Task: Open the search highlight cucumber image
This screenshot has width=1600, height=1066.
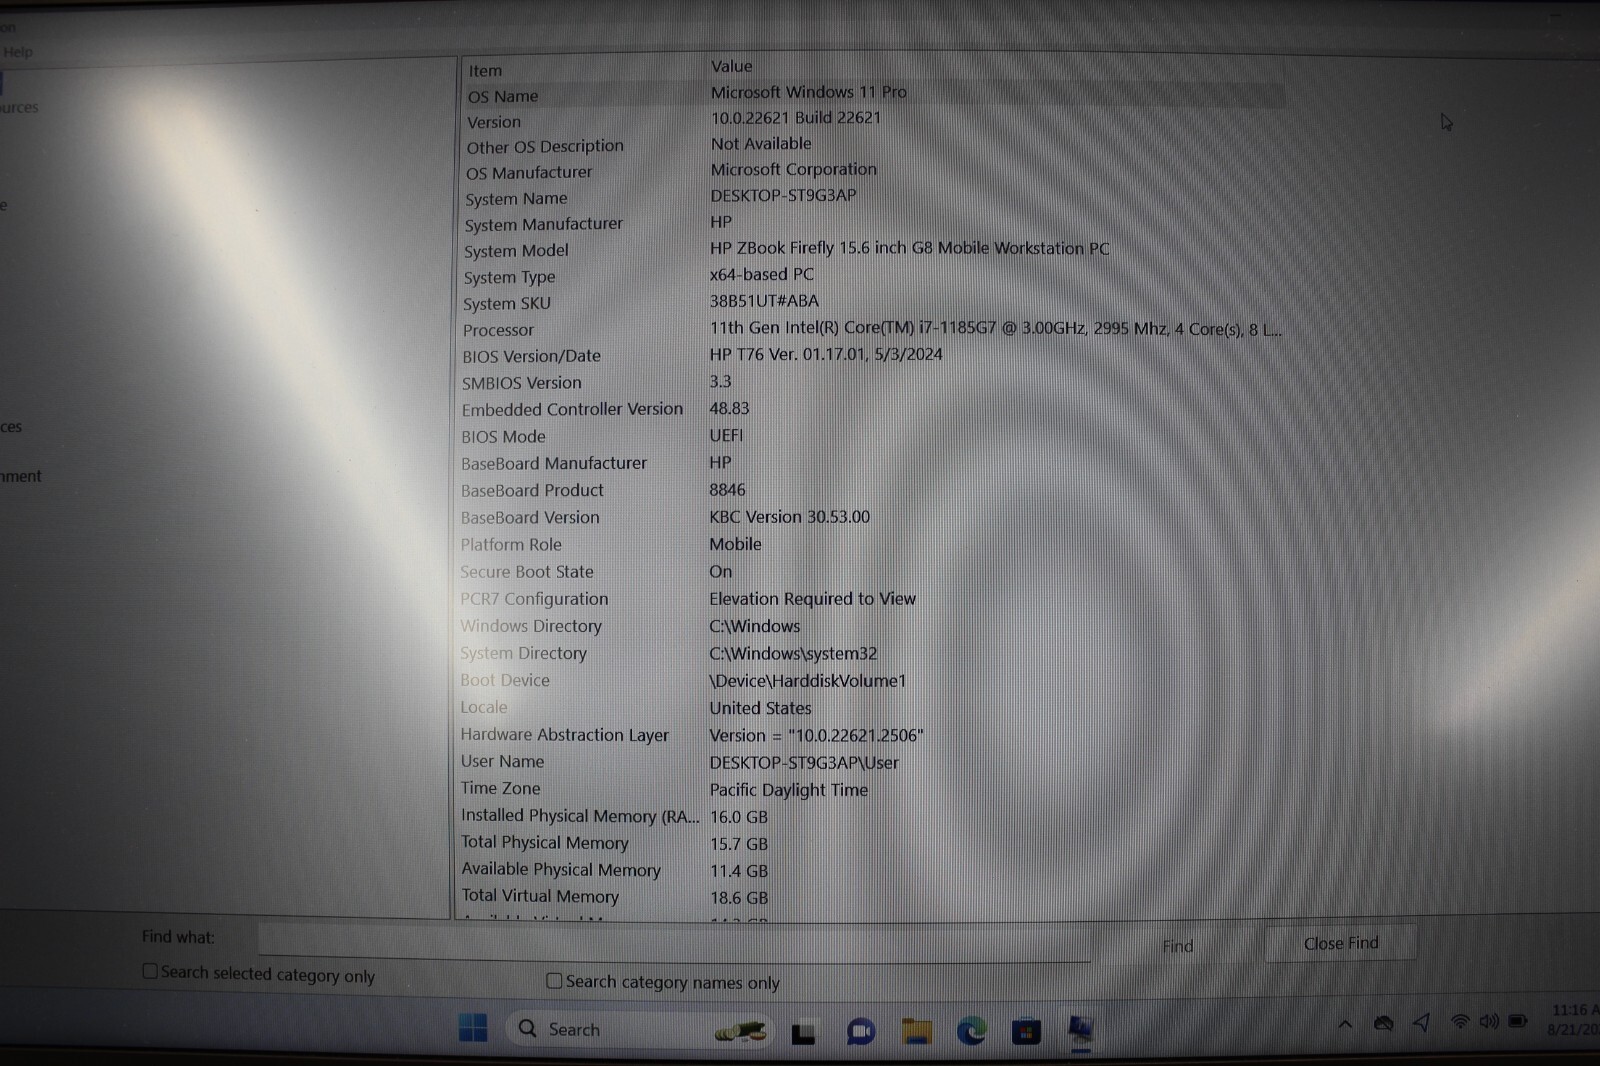Action: [x=741, y=1031]
